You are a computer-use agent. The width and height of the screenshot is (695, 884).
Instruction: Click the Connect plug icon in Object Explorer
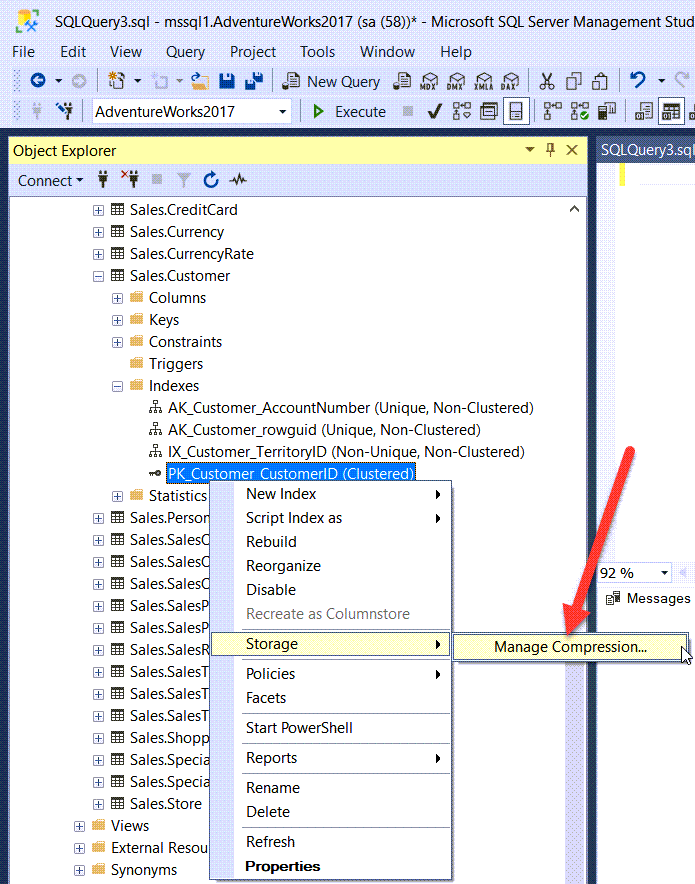click(x=103, y=180)
